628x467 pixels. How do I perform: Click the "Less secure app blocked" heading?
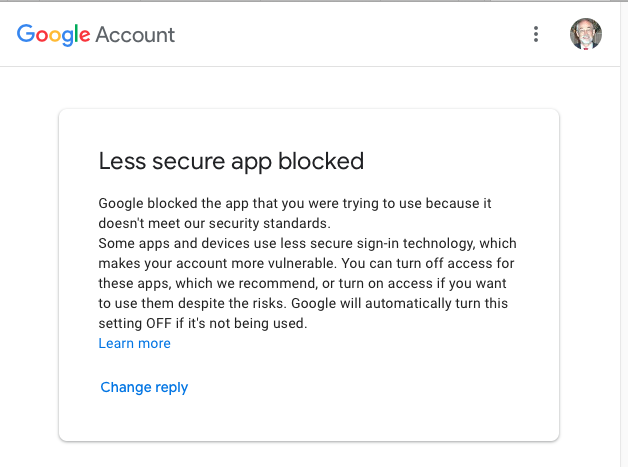tap(231, 161)
